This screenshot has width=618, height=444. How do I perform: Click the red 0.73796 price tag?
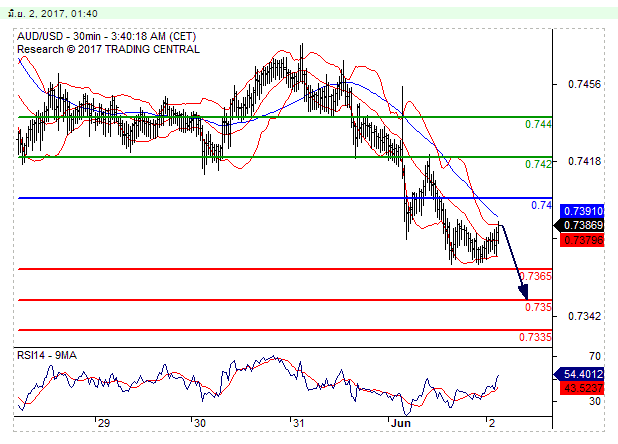coord(582,240)
